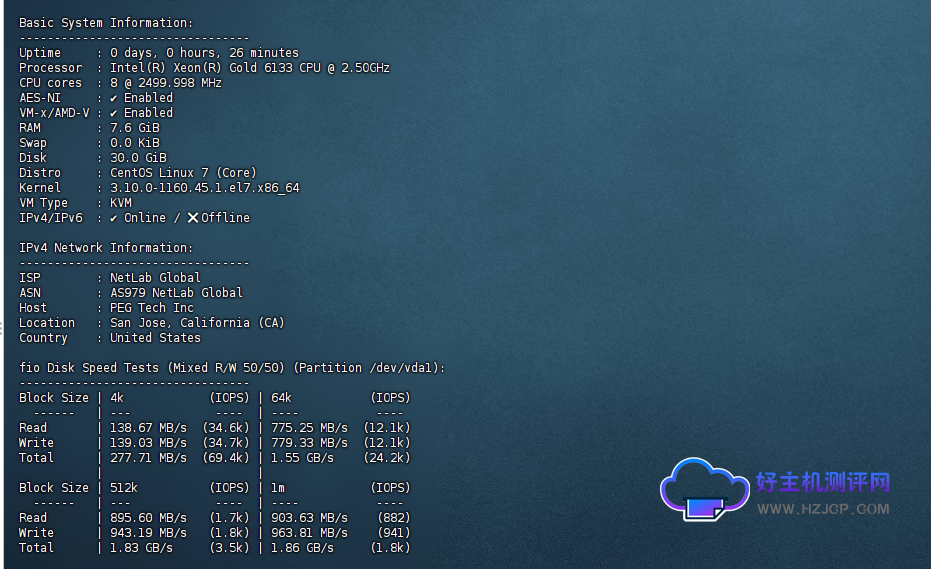Click the X mark before Offline
The image size is (931, 569).
pyautogui.click(x=193, y=218)
